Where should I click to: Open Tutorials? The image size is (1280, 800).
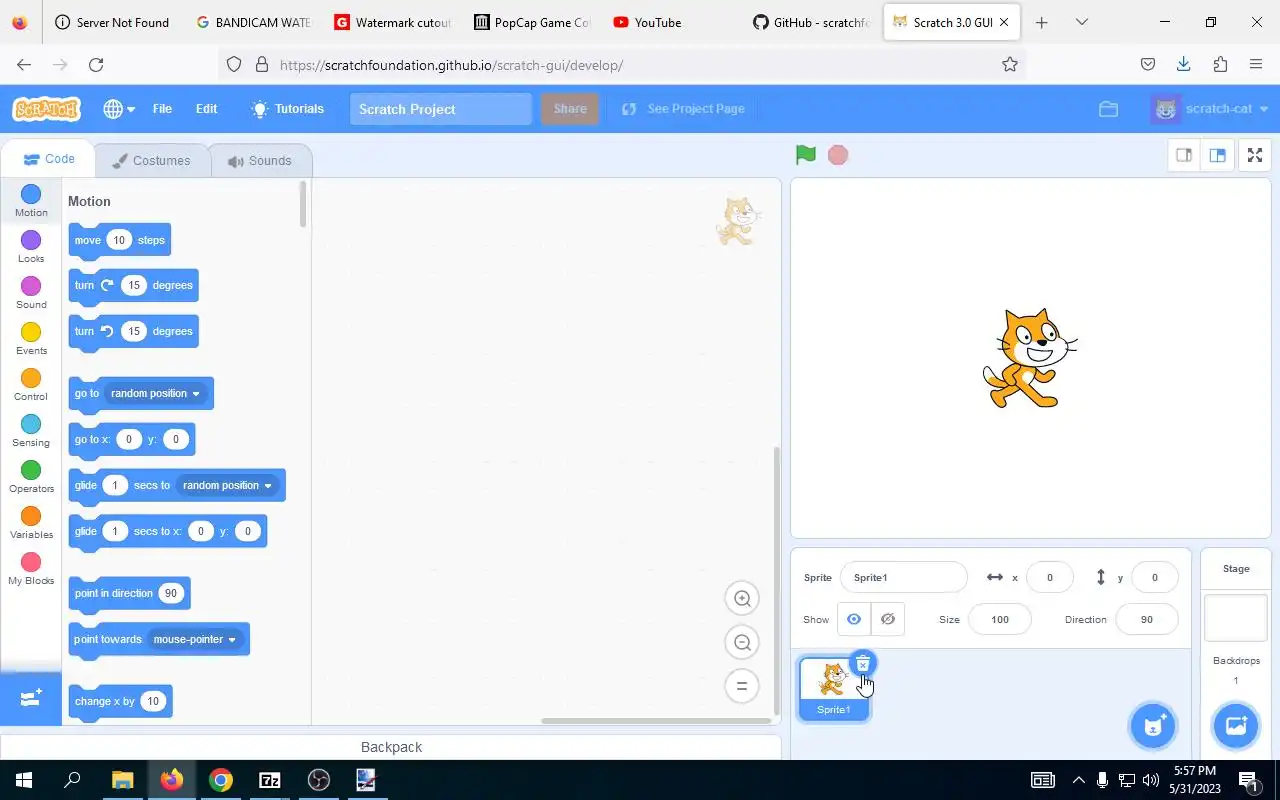point(288,109)
